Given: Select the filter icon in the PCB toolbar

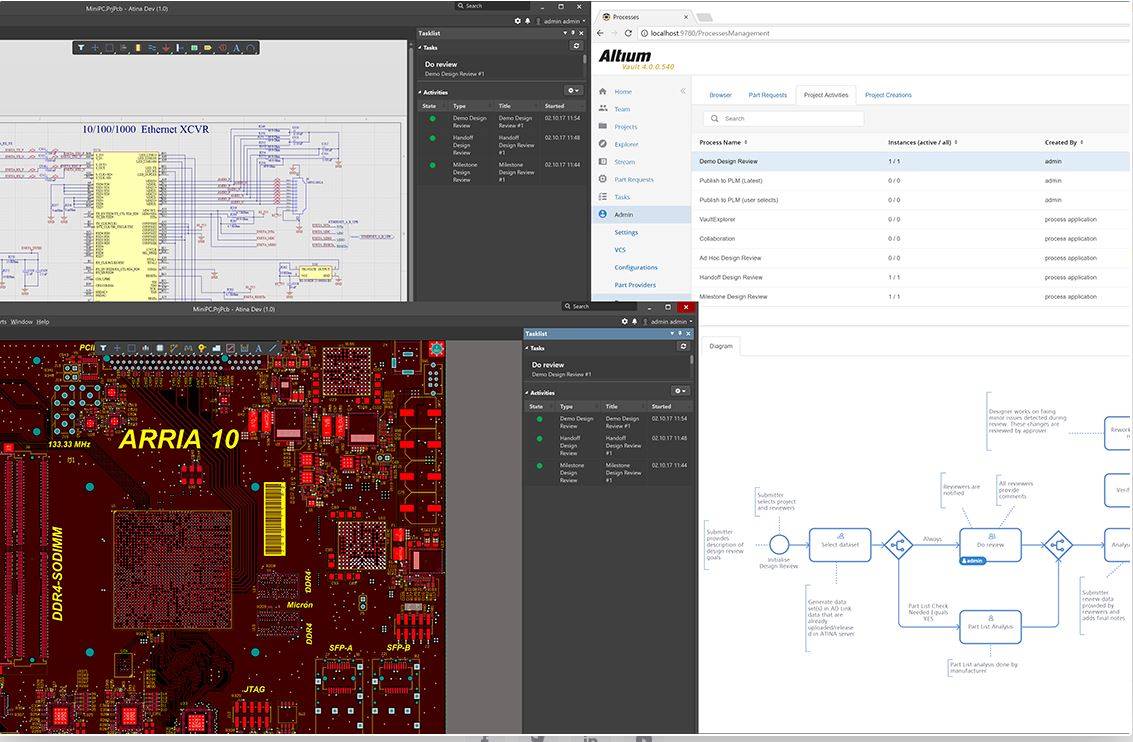Looking at the screenshot, I should click(103, 348).
